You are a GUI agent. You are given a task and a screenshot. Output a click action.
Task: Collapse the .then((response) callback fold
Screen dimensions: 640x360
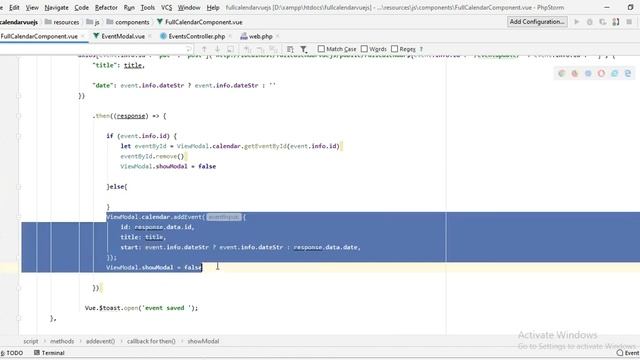click(x=18, y=116)
